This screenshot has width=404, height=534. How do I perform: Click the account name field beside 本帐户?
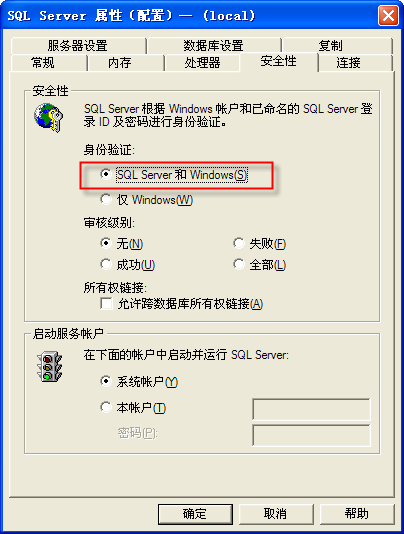(x=311, y=409)
